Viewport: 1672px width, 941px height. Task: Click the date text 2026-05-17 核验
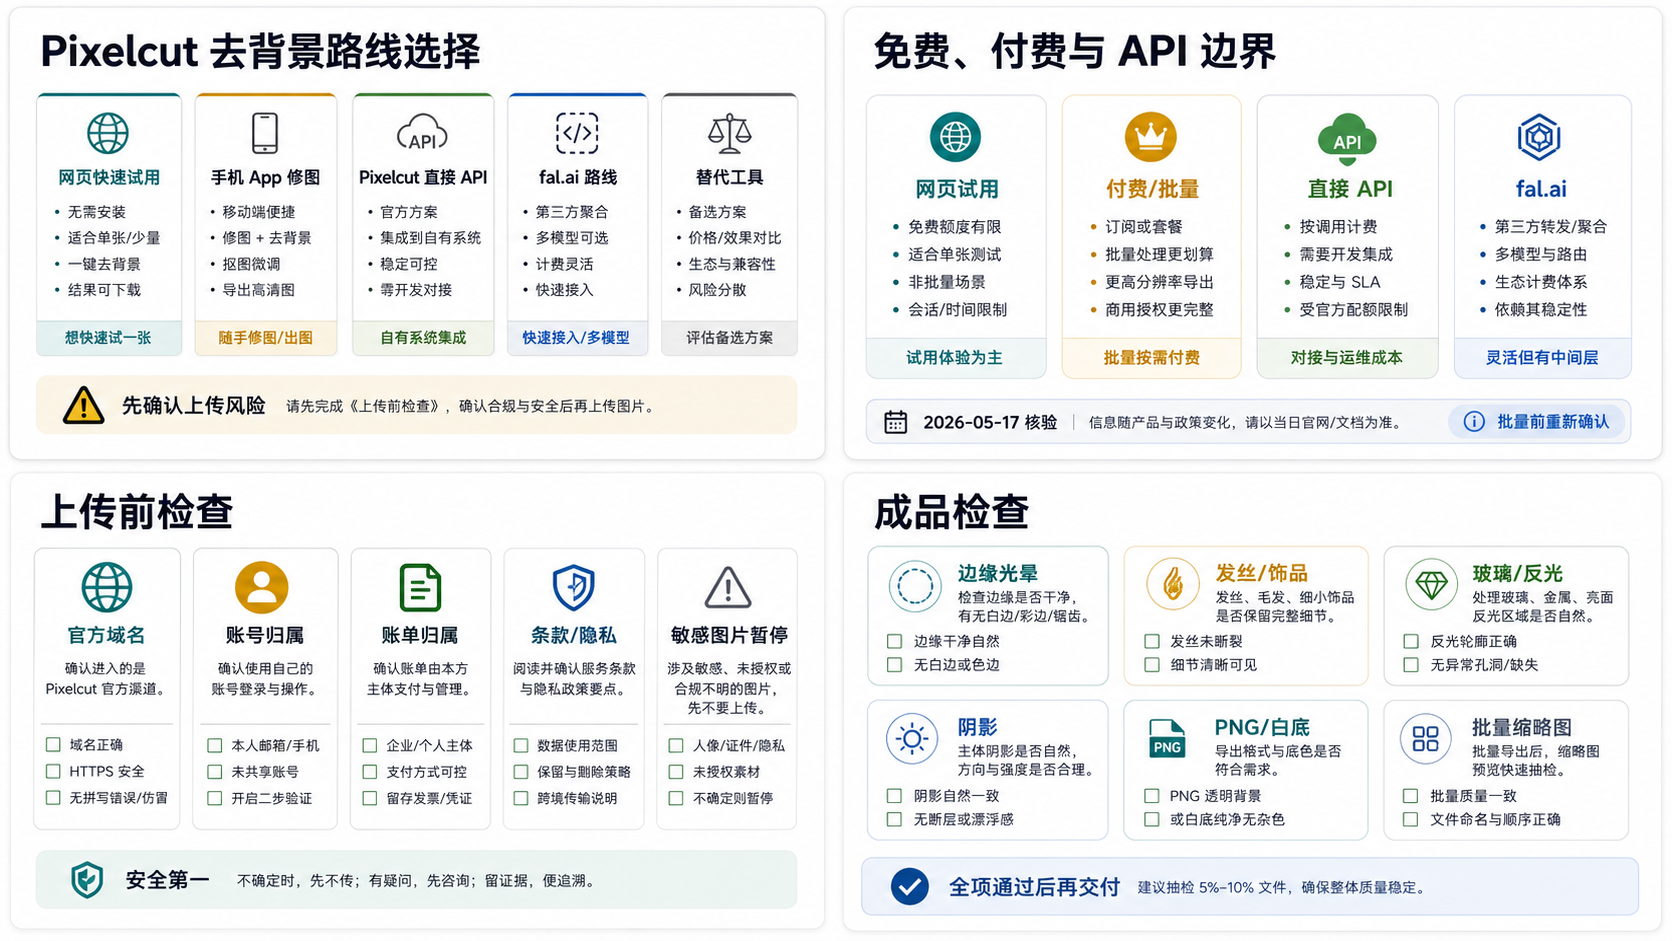tap(990, 422)
